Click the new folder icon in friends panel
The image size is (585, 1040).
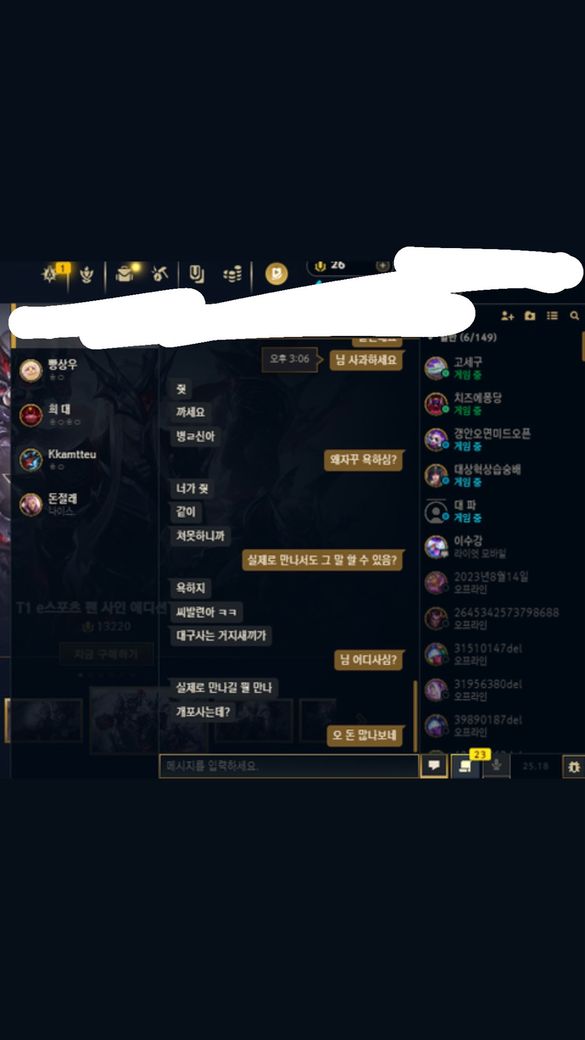[529, 316]
